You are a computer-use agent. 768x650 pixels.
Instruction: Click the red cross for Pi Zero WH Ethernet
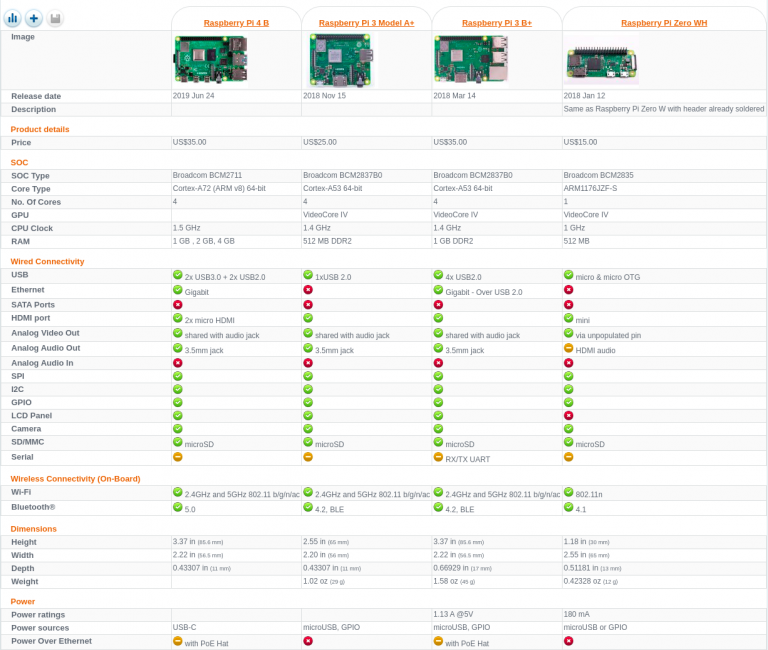[x=569, y=290]
